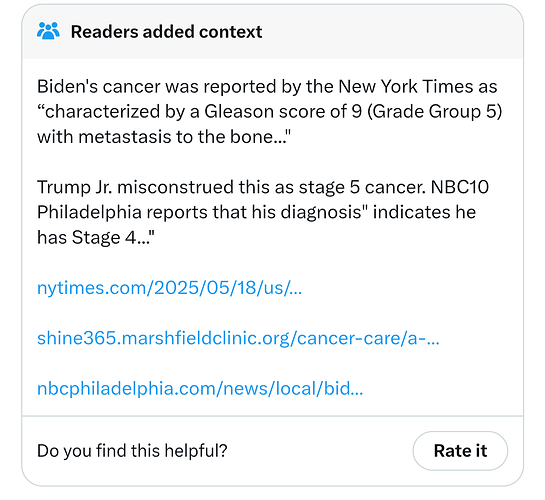Click the "(Grade Group 5)" text
Screen dimensions: 545x500
pyautogui.click(x=434, y=112)
